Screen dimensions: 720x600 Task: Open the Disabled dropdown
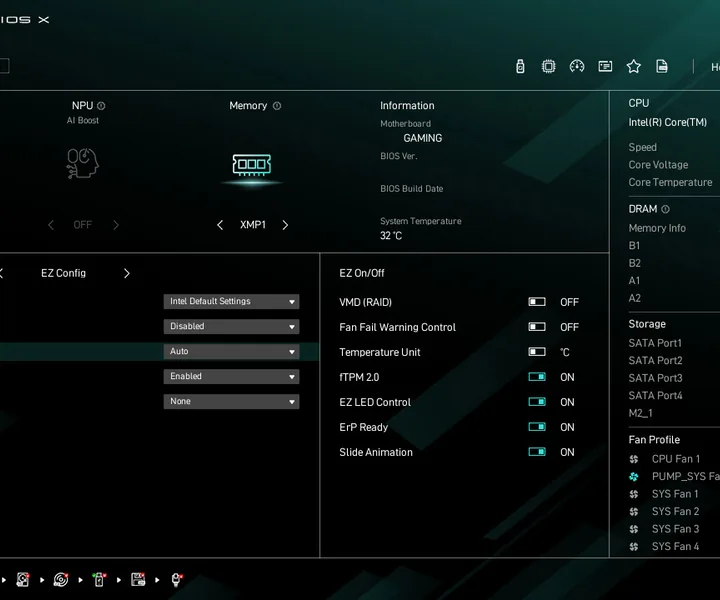pyautogui.click(x=231, y=326)
